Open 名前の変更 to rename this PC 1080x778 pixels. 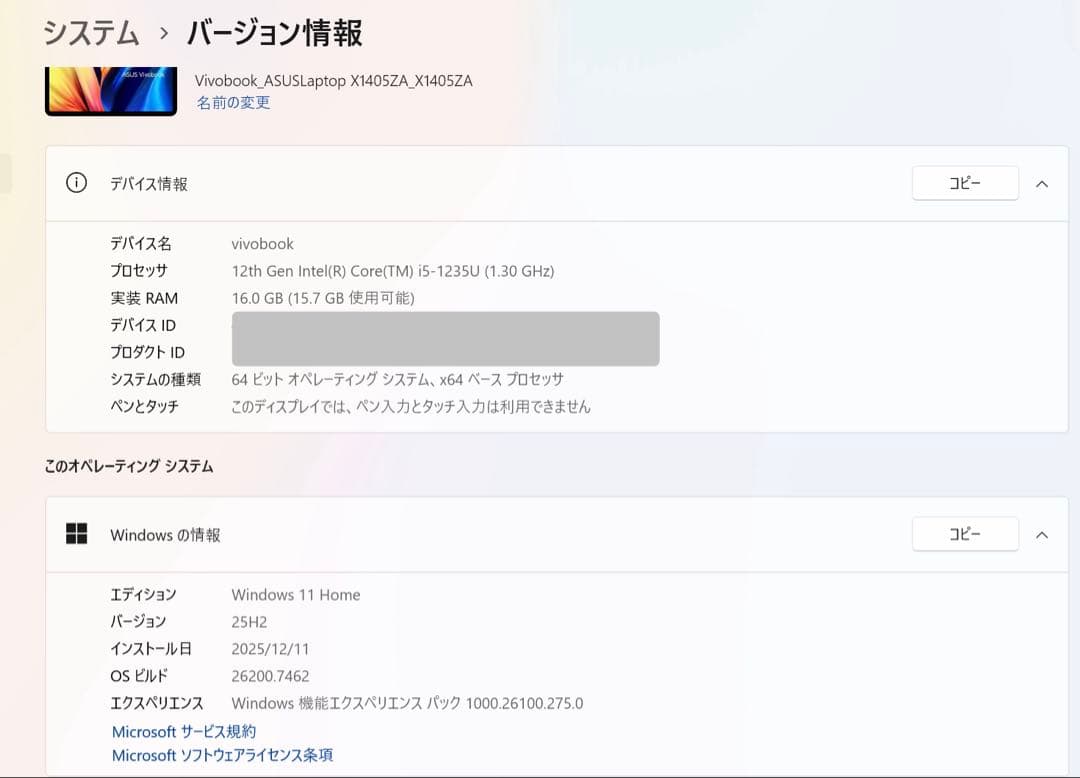pyautogui.click(x=232, y=103)
